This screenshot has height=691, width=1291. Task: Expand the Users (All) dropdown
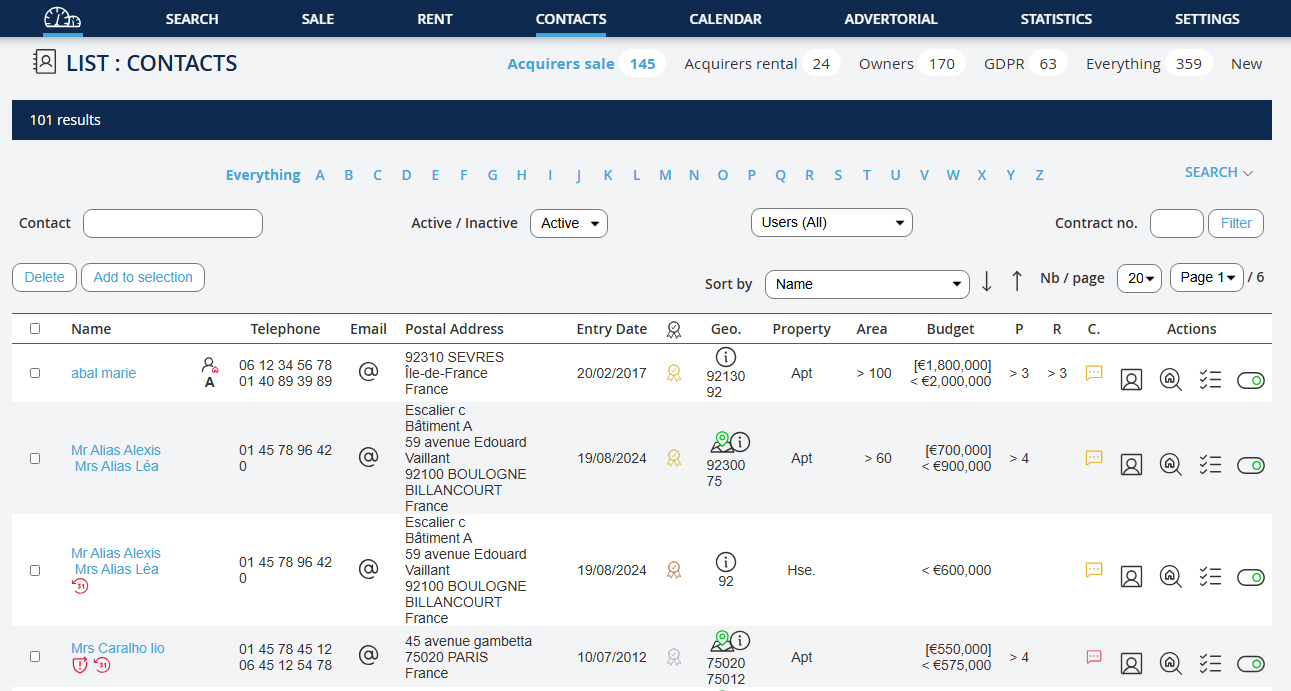[x=831, y=222]
